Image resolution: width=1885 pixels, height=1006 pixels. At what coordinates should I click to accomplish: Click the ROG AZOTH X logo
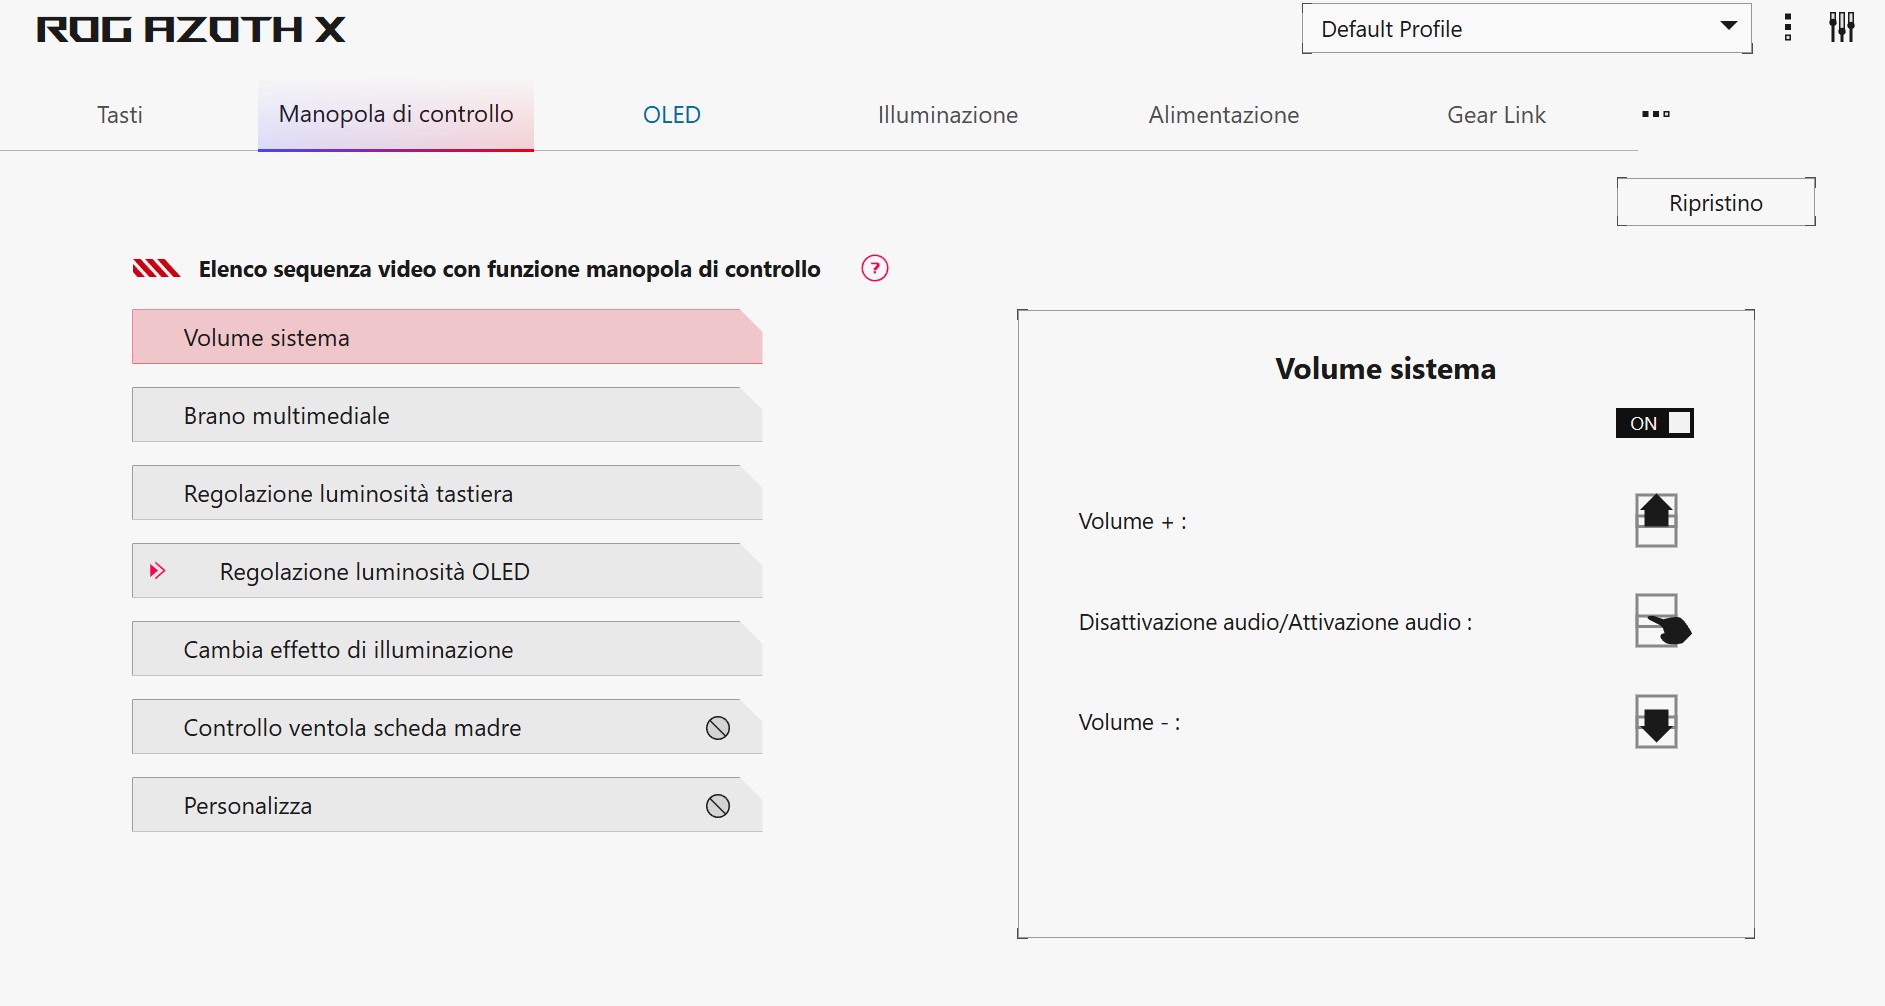coord(191,30)
